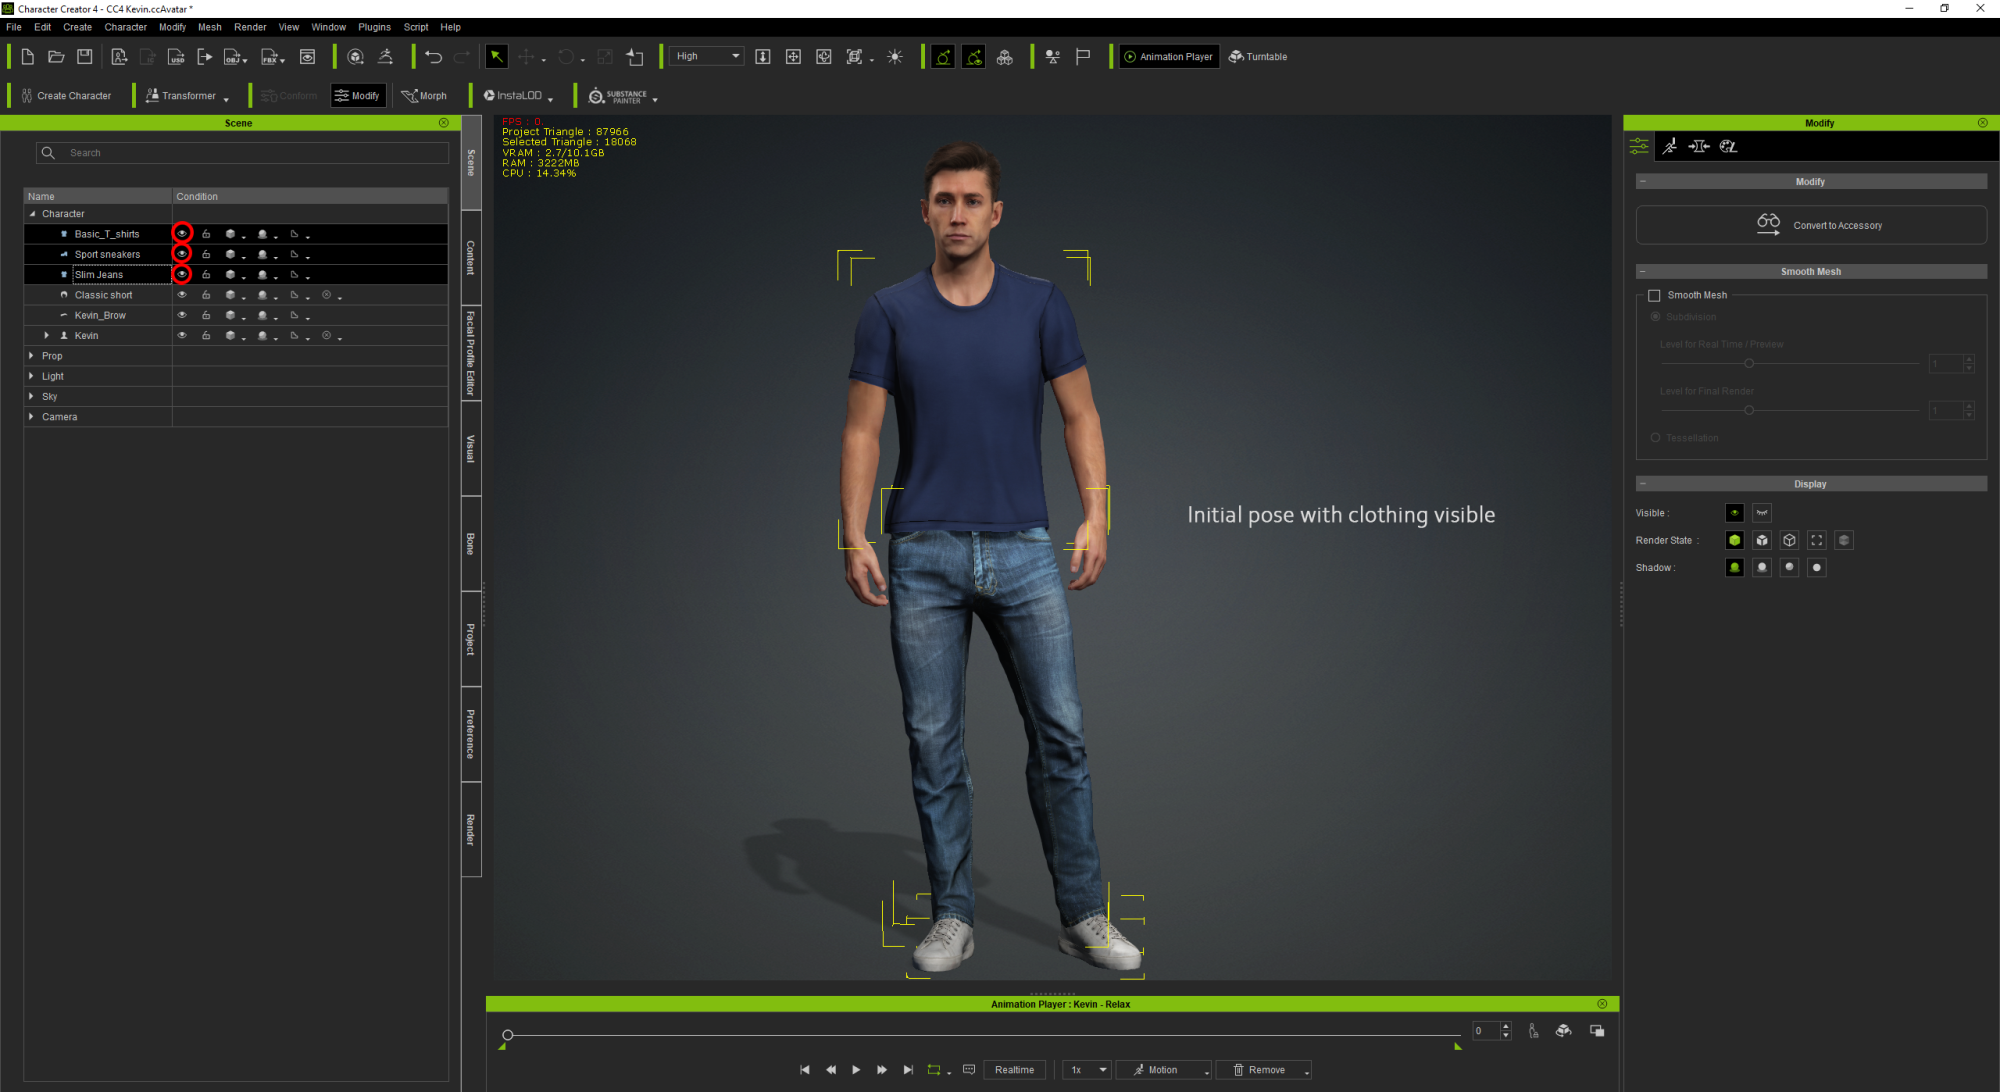Set Visible to hidden closed-eye icon
This screenshot has height=1092, width=2000.
tap(1762, 513)
